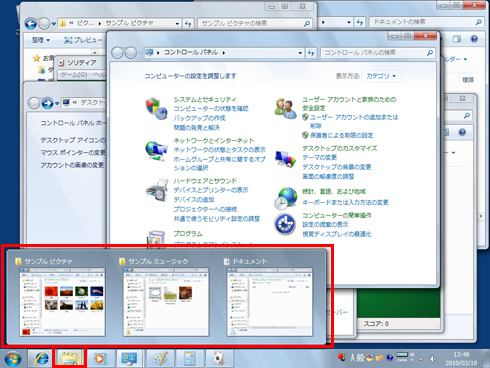490x368 pixels.
Task: Click バックアップの作成 link
Action: 199,118
